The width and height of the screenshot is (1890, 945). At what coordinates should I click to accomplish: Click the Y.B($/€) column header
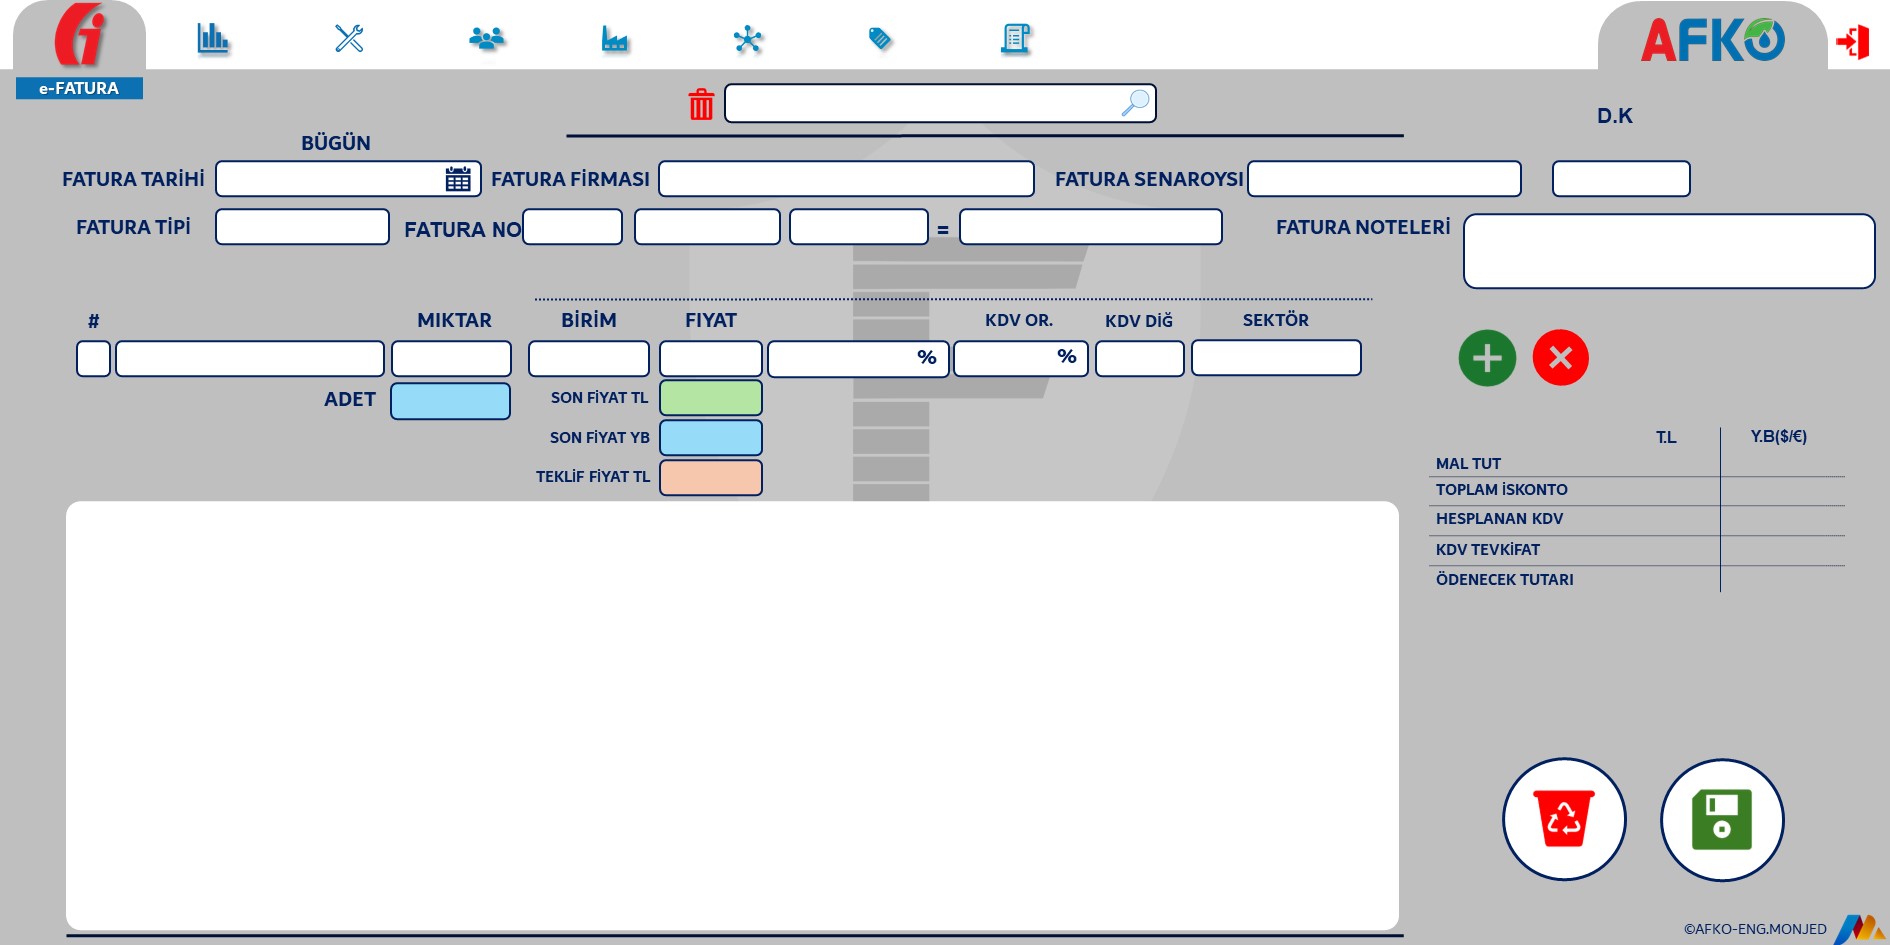pos(1779,437)
